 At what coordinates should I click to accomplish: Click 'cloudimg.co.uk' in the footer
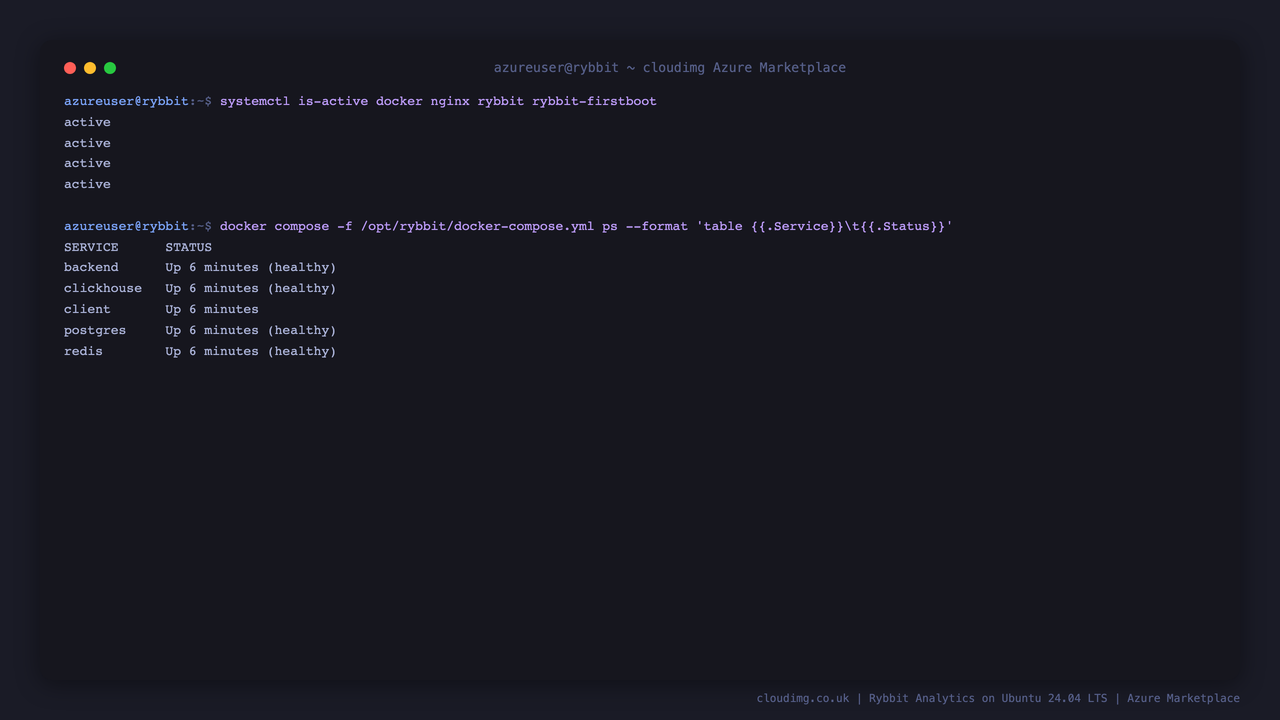[803, 698]
